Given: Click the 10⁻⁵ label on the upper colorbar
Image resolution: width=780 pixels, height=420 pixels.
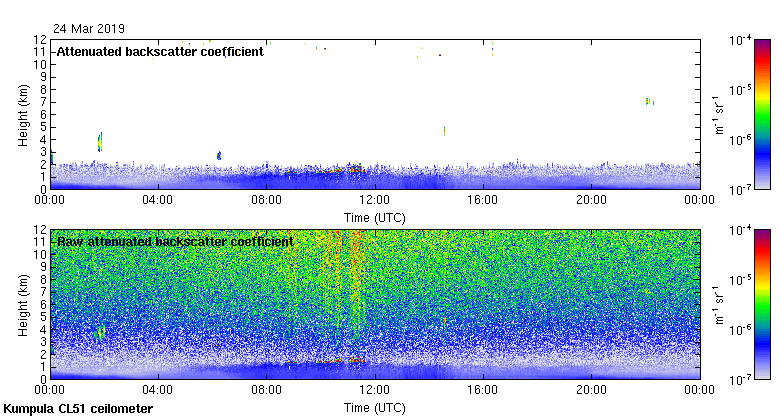Looking at the screenshot, I should pyautogui.click(x=740, y=90).
